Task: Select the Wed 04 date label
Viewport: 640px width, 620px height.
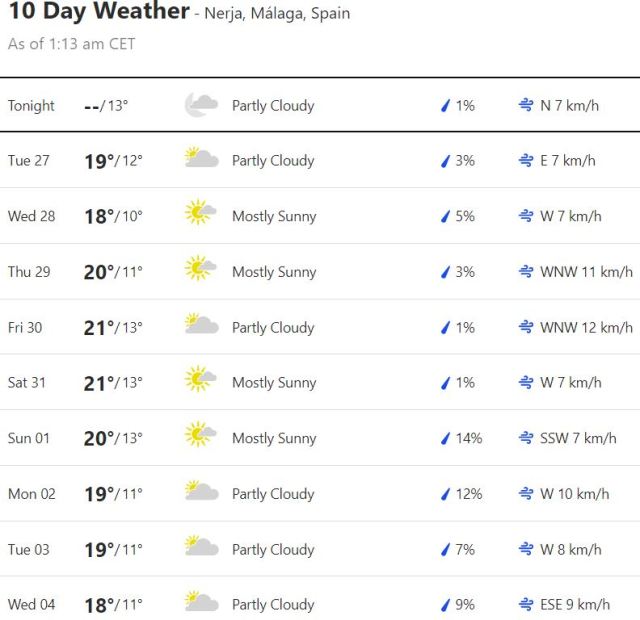Action: tap(31, 604)
